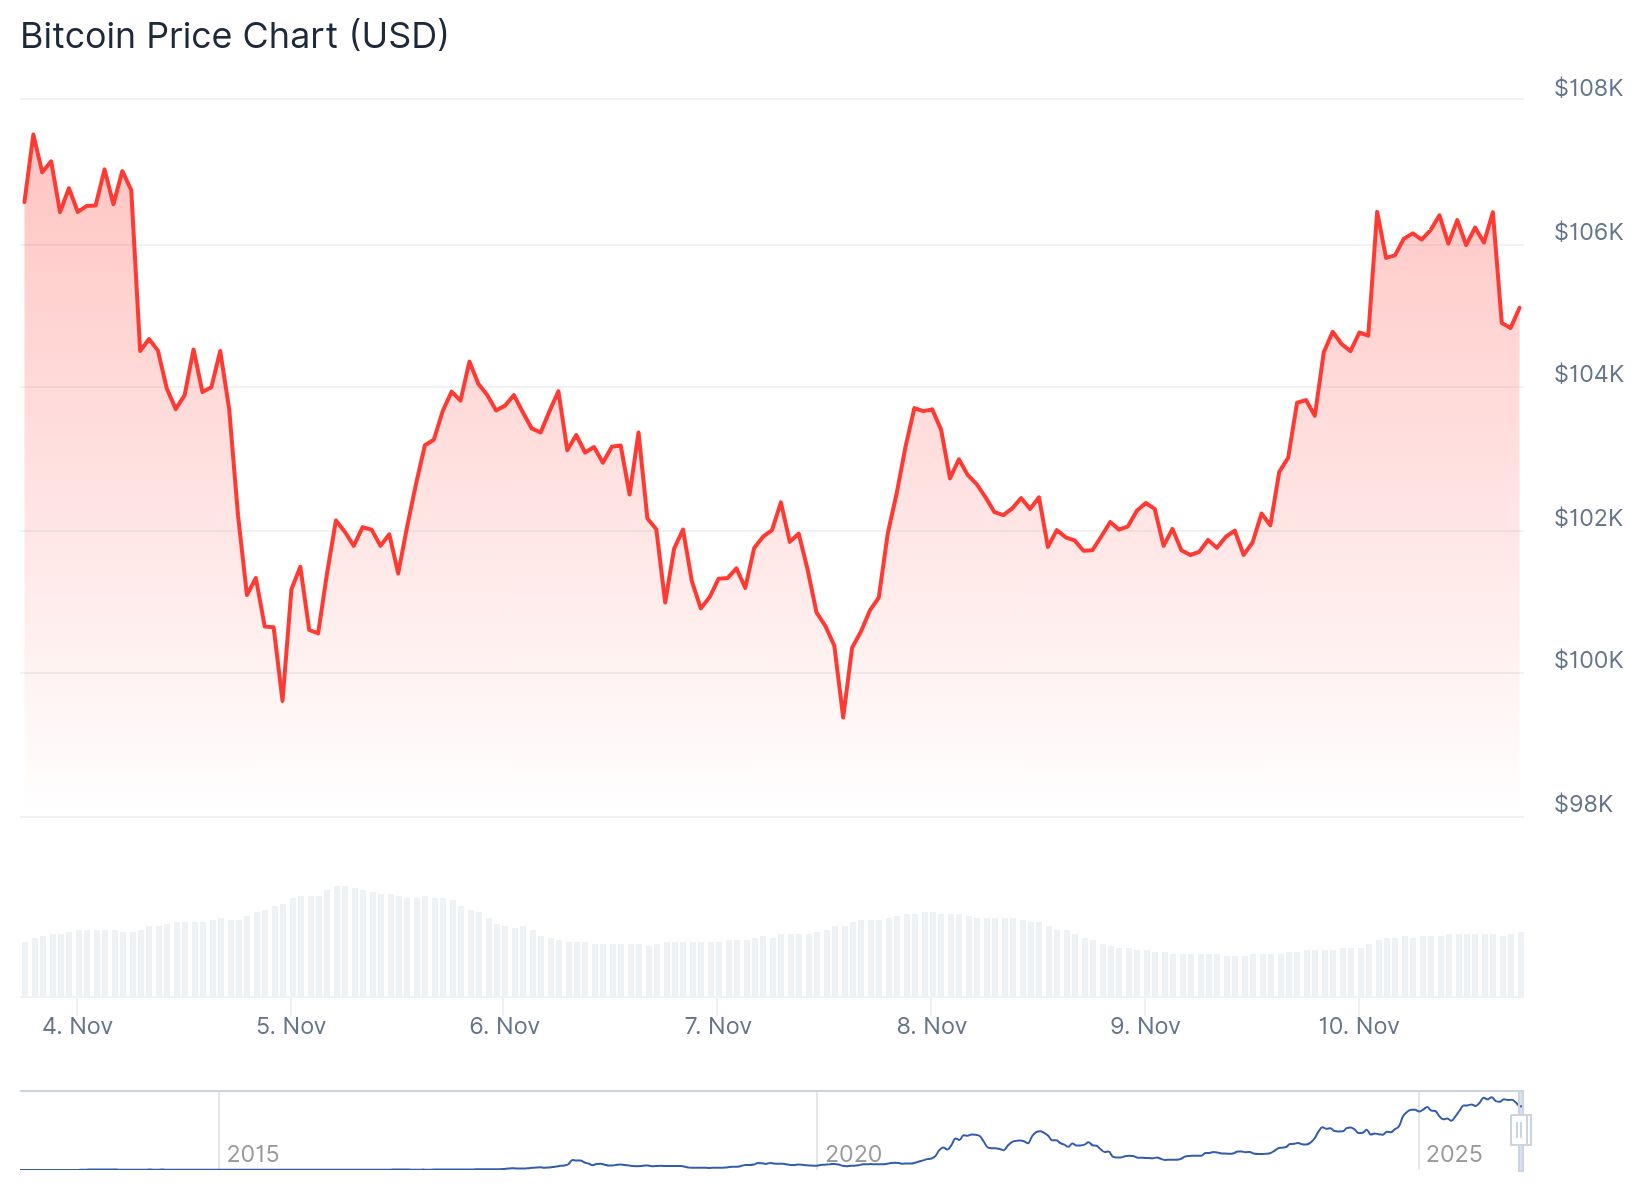
Task: Click the $108K price axis label
Action: click(1588, 88)
